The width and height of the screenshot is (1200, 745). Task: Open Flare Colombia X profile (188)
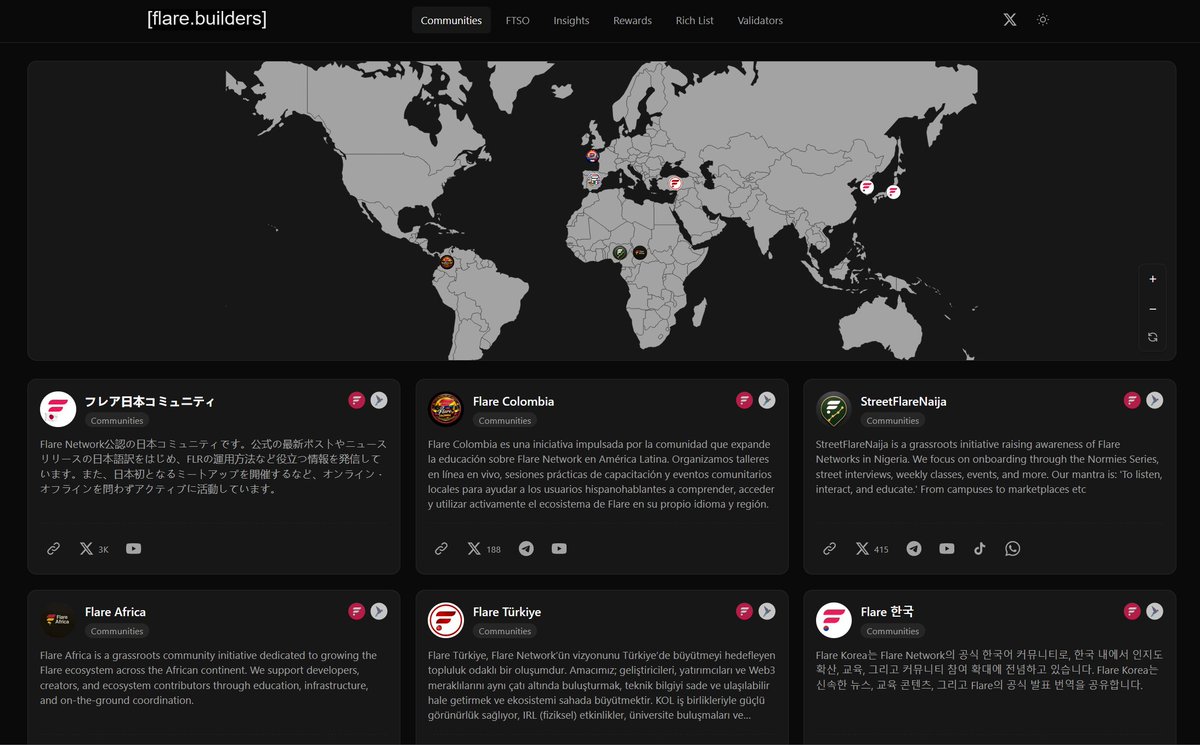point(484,549)
